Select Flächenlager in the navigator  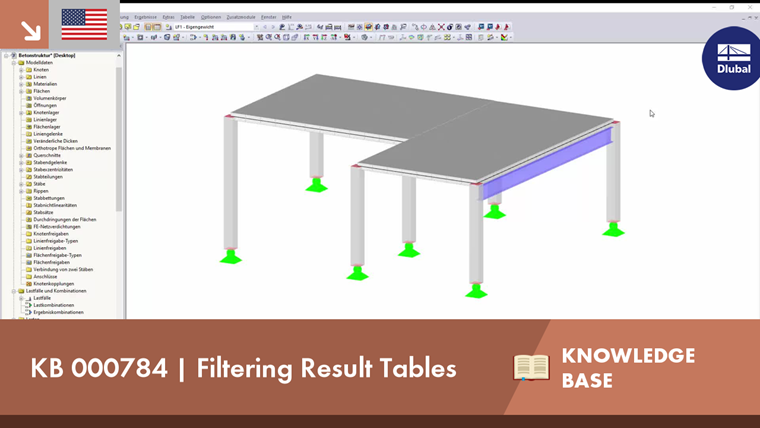tap(47, 127)
